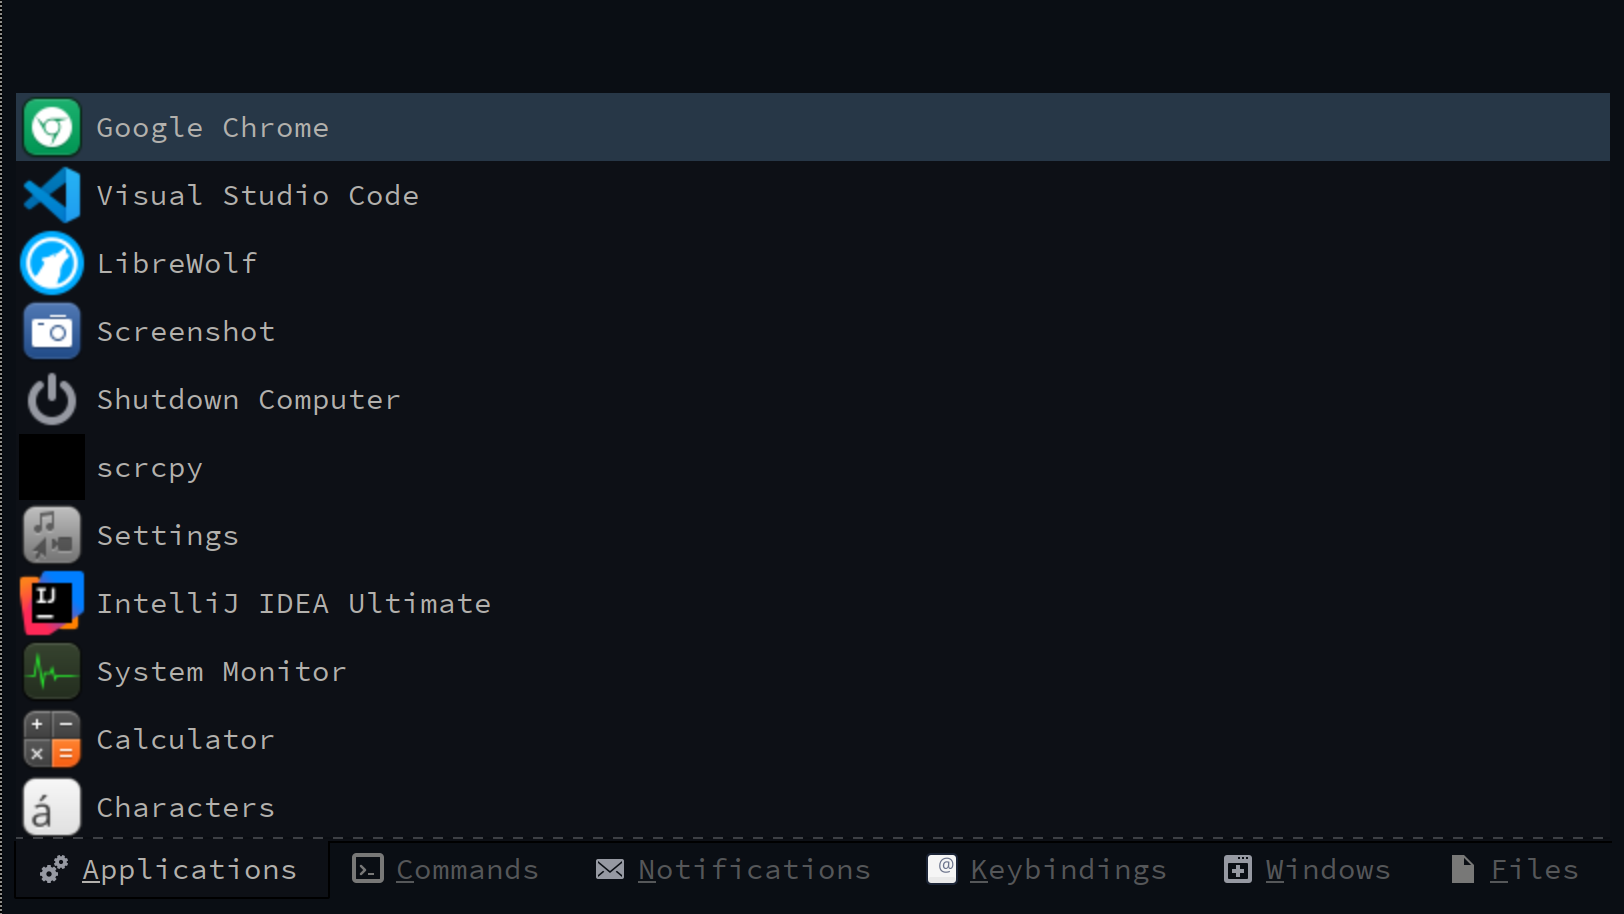Click the document icon on Files tab
This screenshot has width=1624, height=914.
(1463, 869)
